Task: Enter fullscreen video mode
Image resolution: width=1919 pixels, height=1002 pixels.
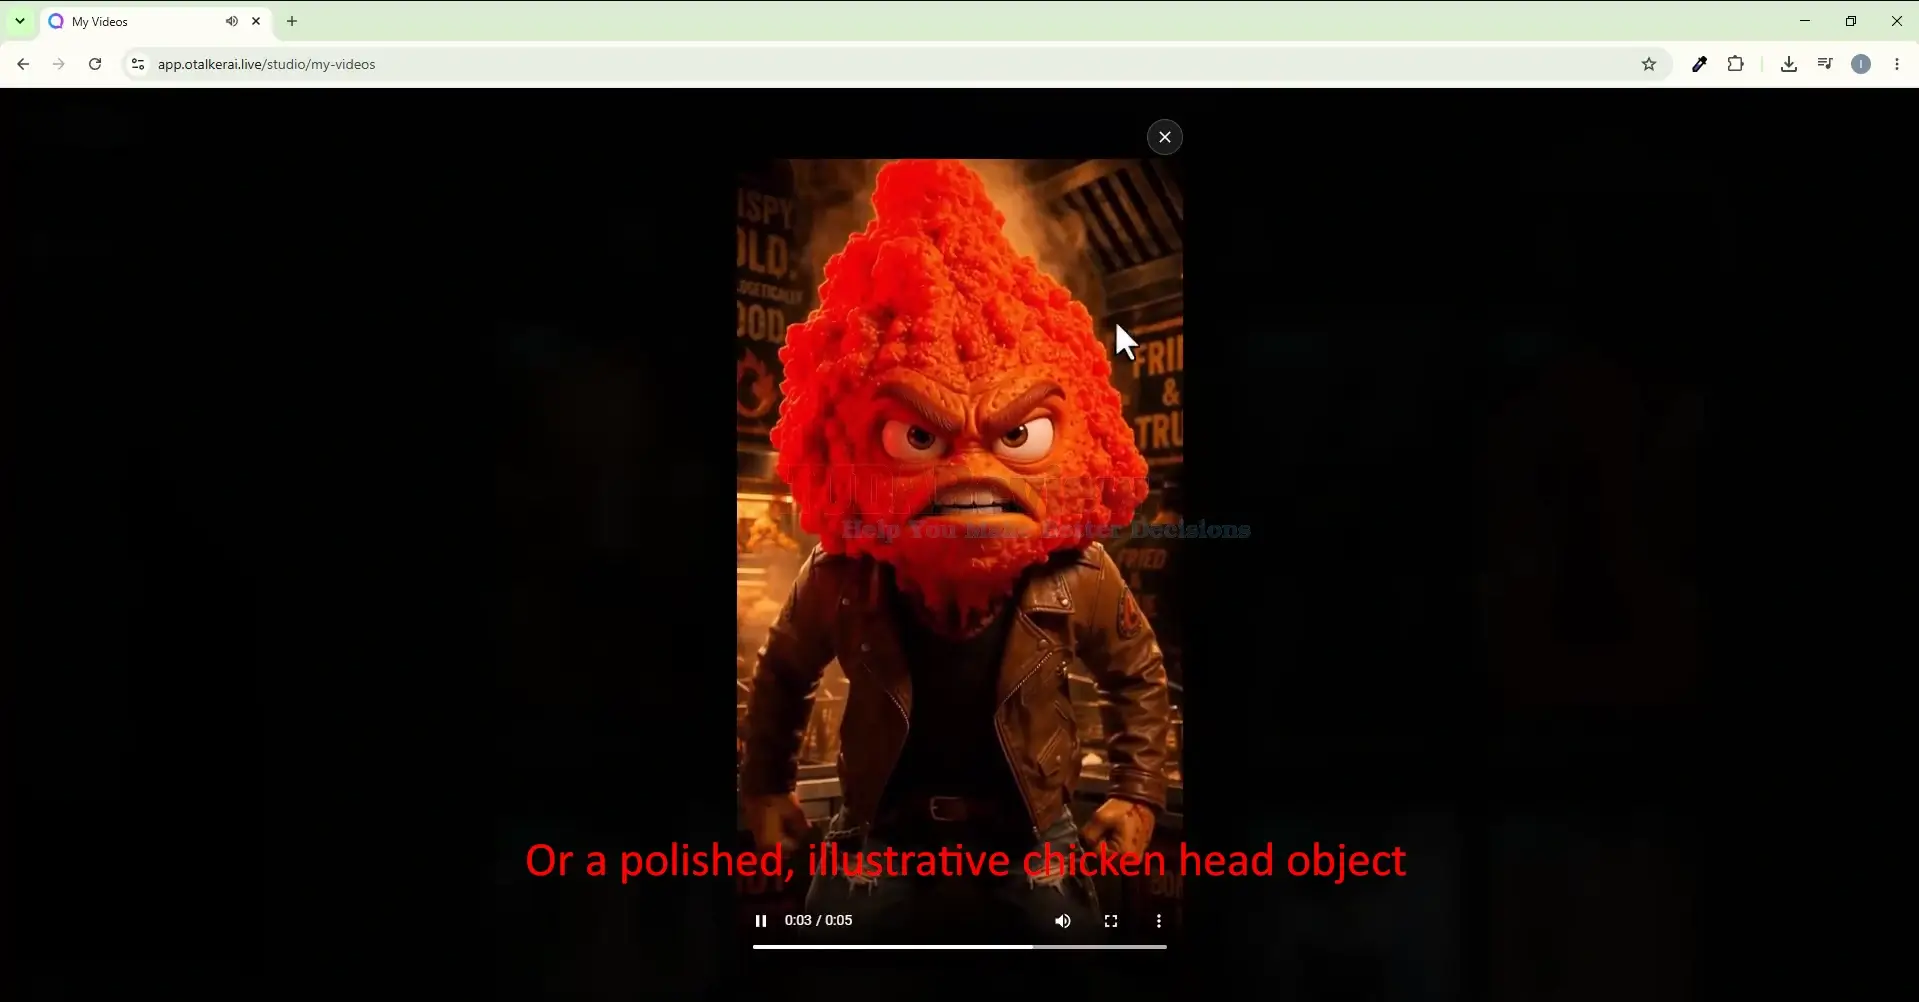Action: (1111, 922)
